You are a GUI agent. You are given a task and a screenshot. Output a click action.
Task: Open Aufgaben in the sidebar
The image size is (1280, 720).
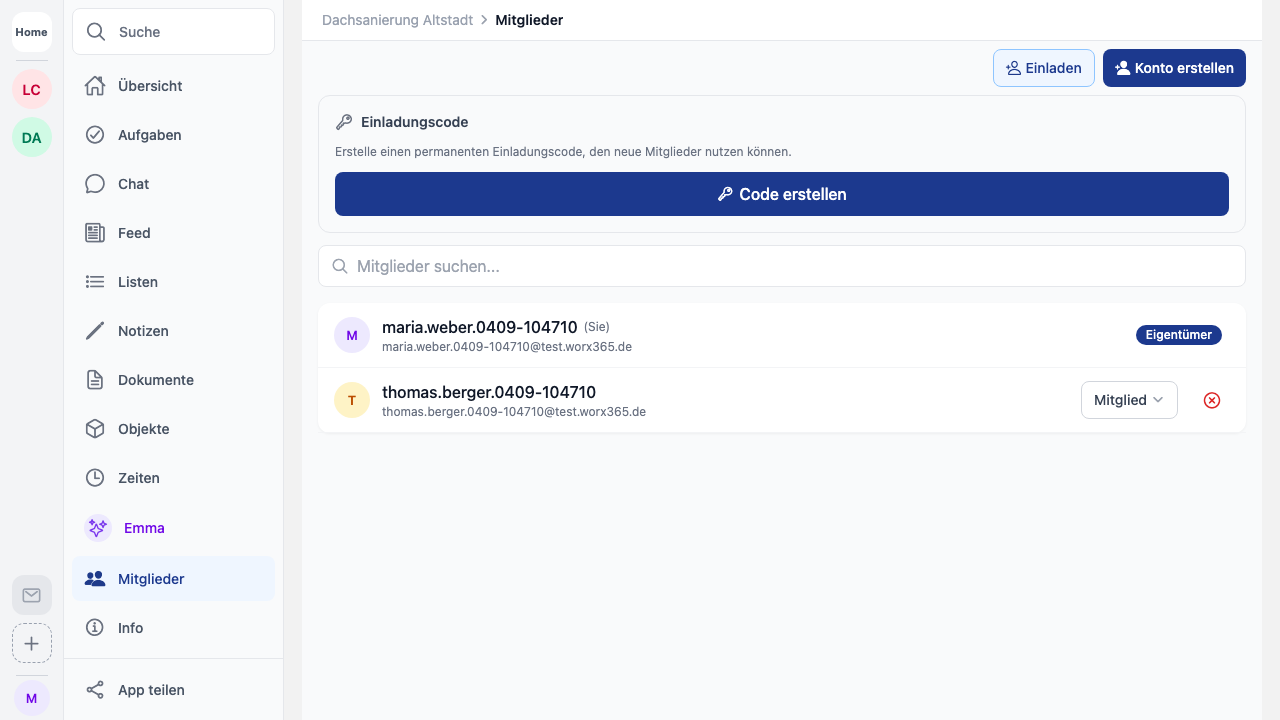149,135
